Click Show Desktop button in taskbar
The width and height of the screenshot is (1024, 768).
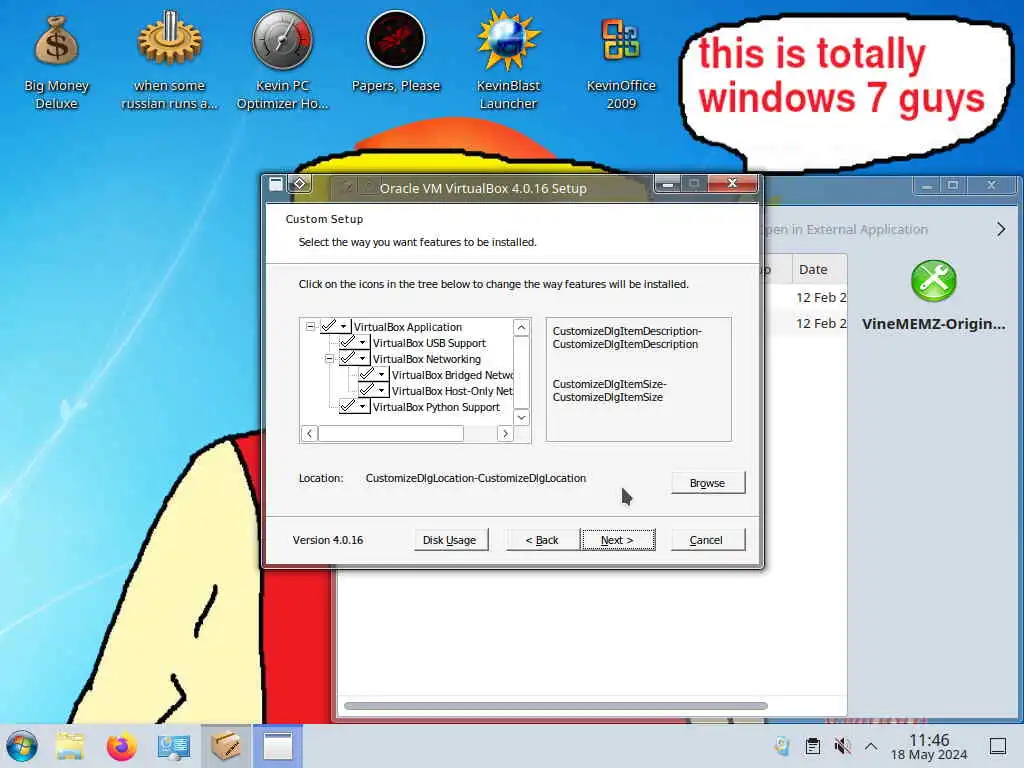tap(997, 746)
